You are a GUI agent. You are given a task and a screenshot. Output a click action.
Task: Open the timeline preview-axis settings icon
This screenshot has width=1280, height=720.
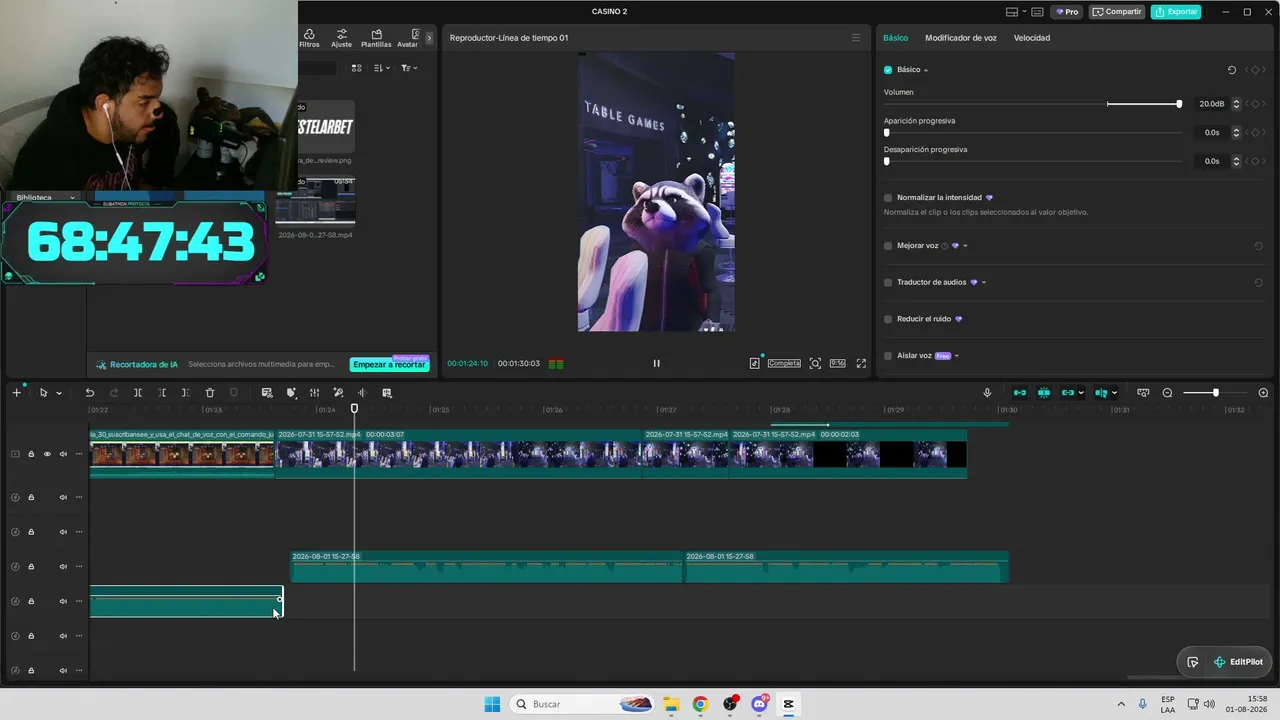coord(1143,393)
